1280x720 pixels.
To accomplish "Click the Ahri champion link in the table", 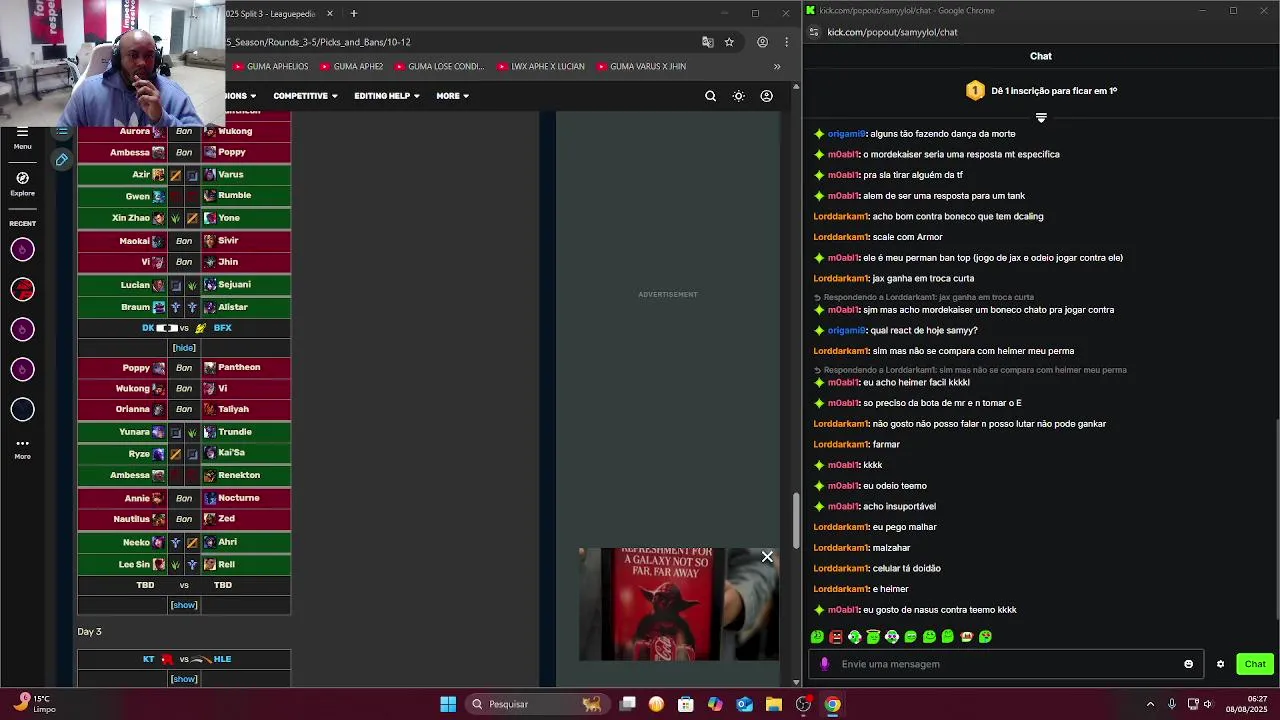I will tap(227, 542).
